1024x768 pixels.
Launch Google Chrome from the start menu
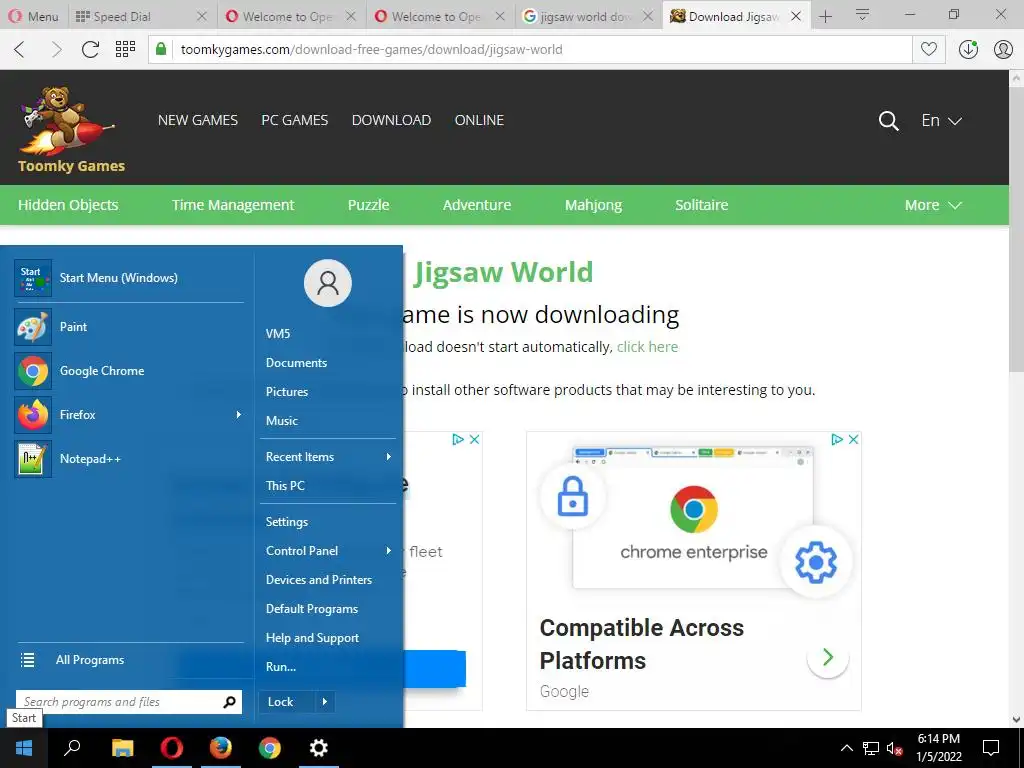click(x=129, y=370)
